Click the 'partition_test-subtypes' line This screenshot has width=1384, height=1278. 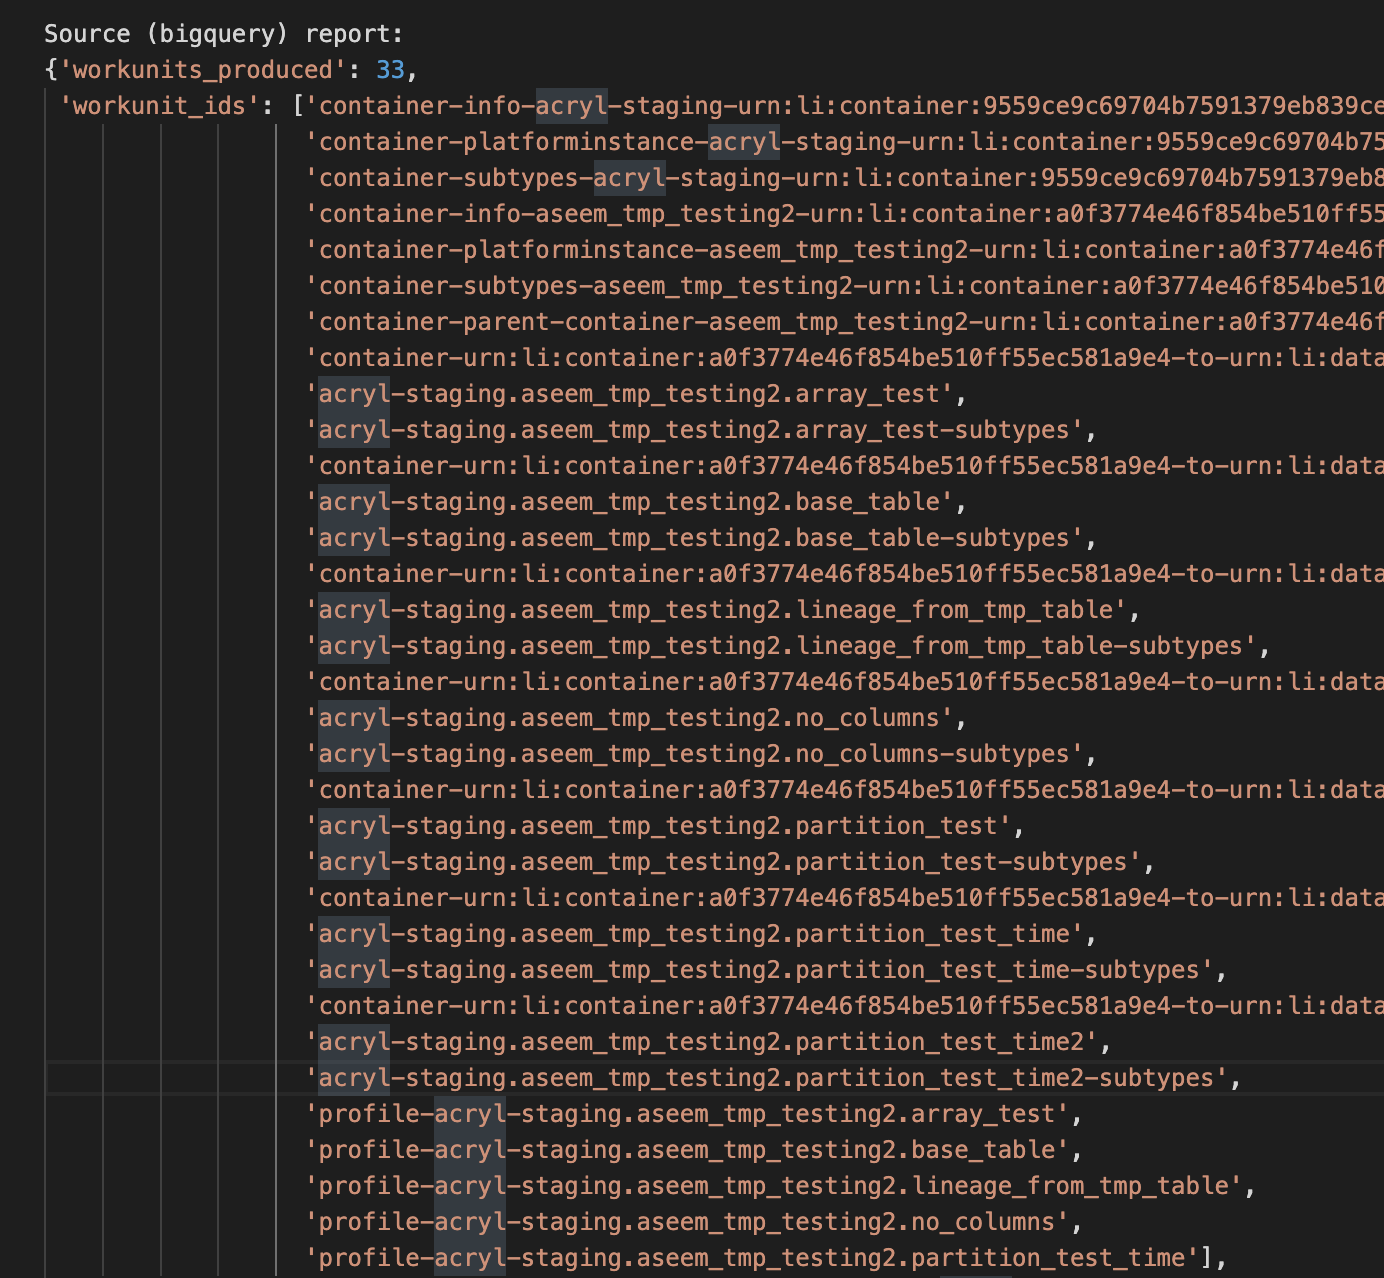(x=730, y=862)
